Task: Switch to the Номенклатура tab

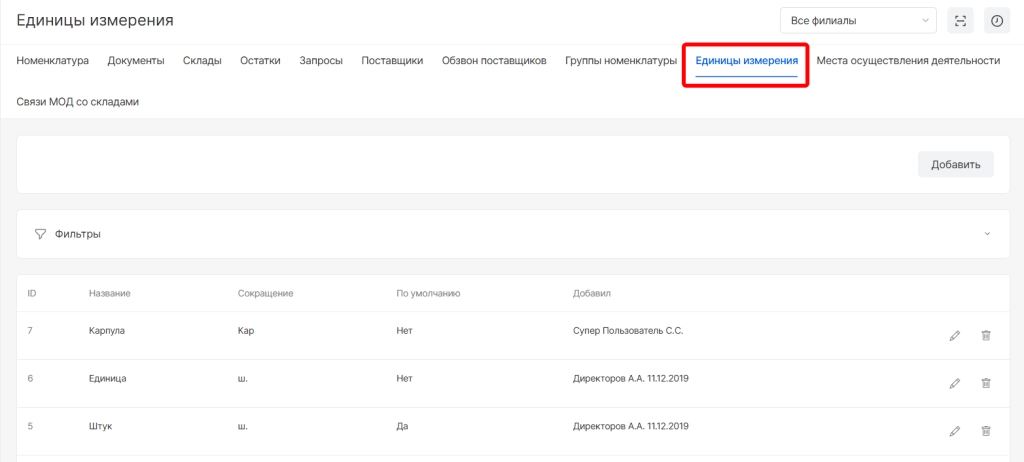Action: tap(53, 61)
